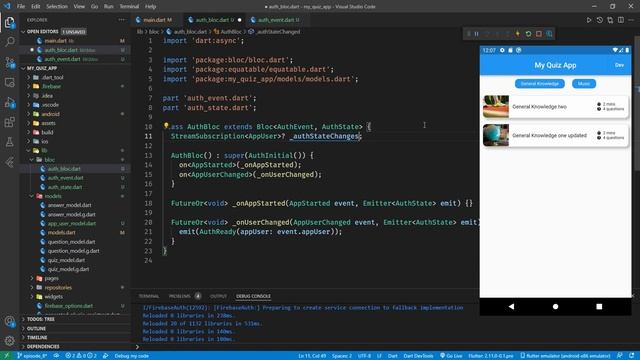Open the Testing flask view
The image size is (640, 360).
click(9, 142)
